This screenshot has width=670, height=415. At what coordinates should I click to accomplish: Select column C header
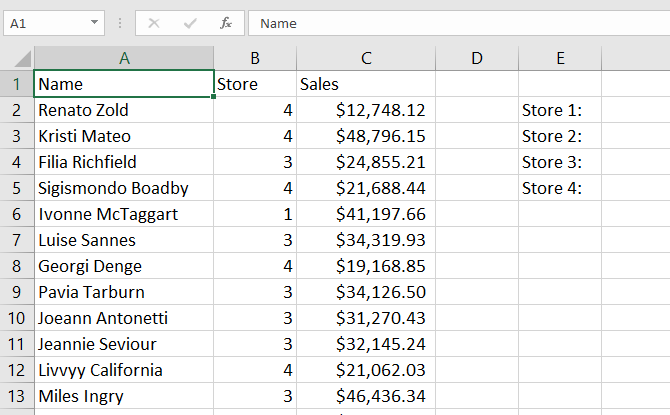pyautogui.click(x=366, y=58)
